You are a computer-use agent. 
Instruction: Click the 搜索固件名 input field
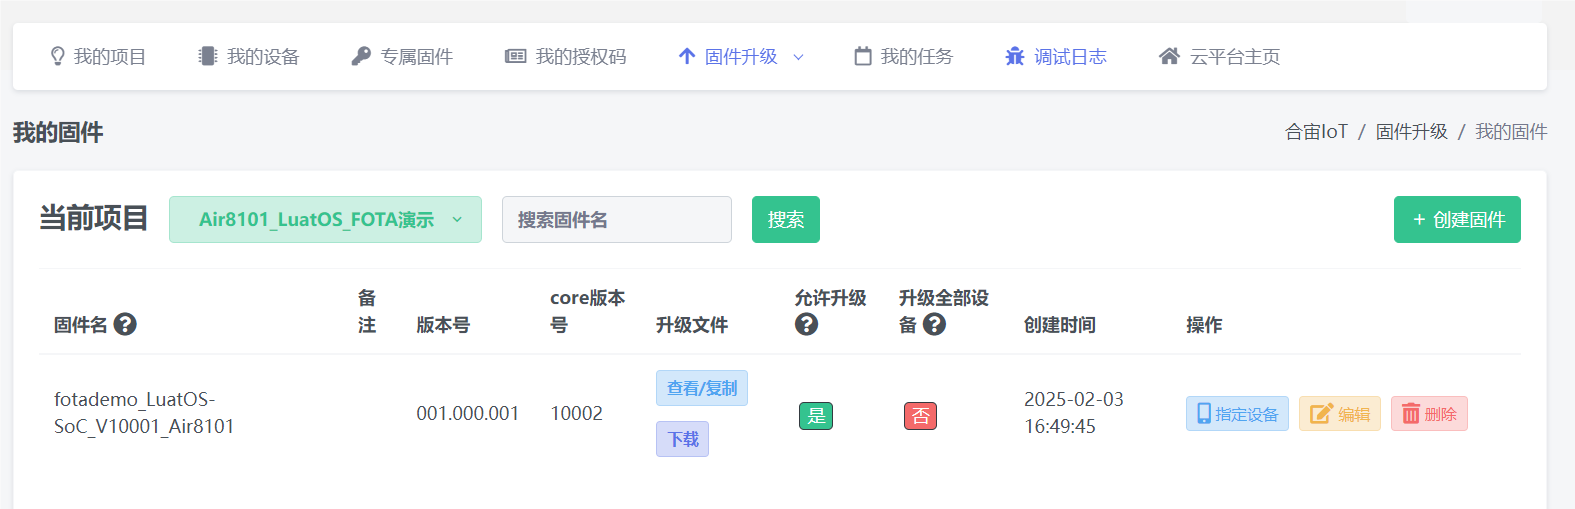coord(617,219)
